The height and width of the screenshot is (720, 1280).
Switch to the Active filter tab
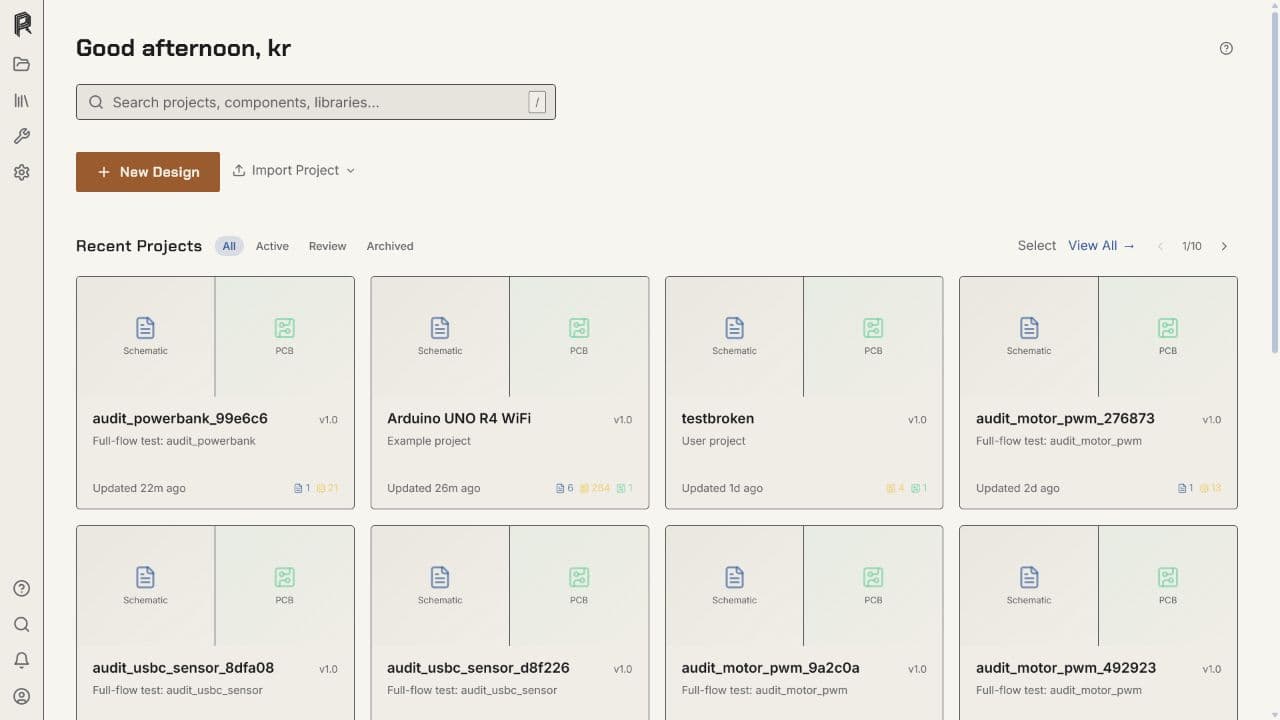(272, 246)
